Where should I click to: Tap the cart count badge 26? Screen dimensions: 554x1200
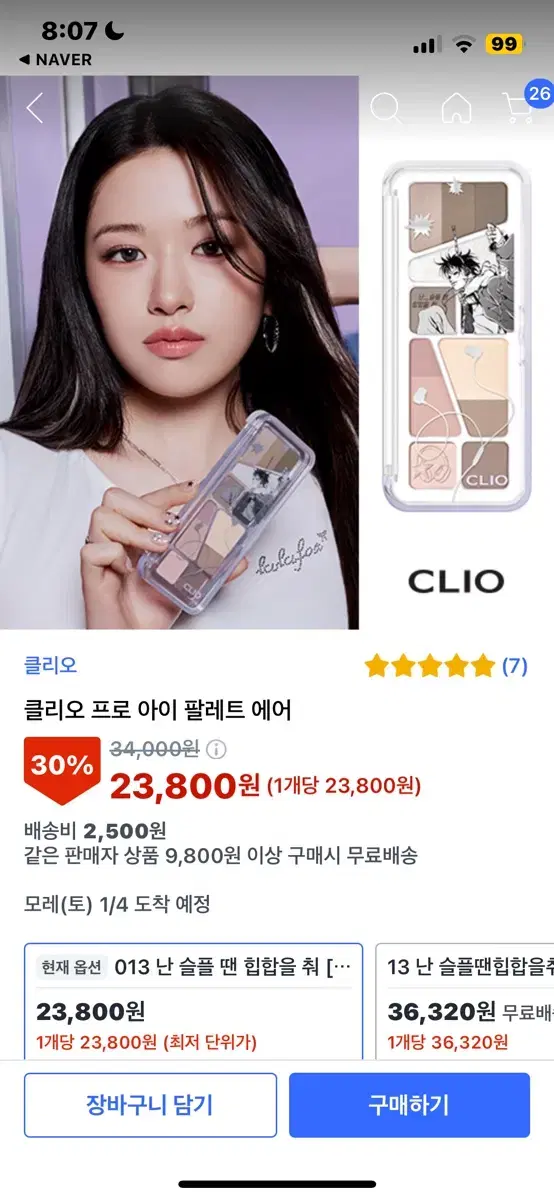coord(539,95)
